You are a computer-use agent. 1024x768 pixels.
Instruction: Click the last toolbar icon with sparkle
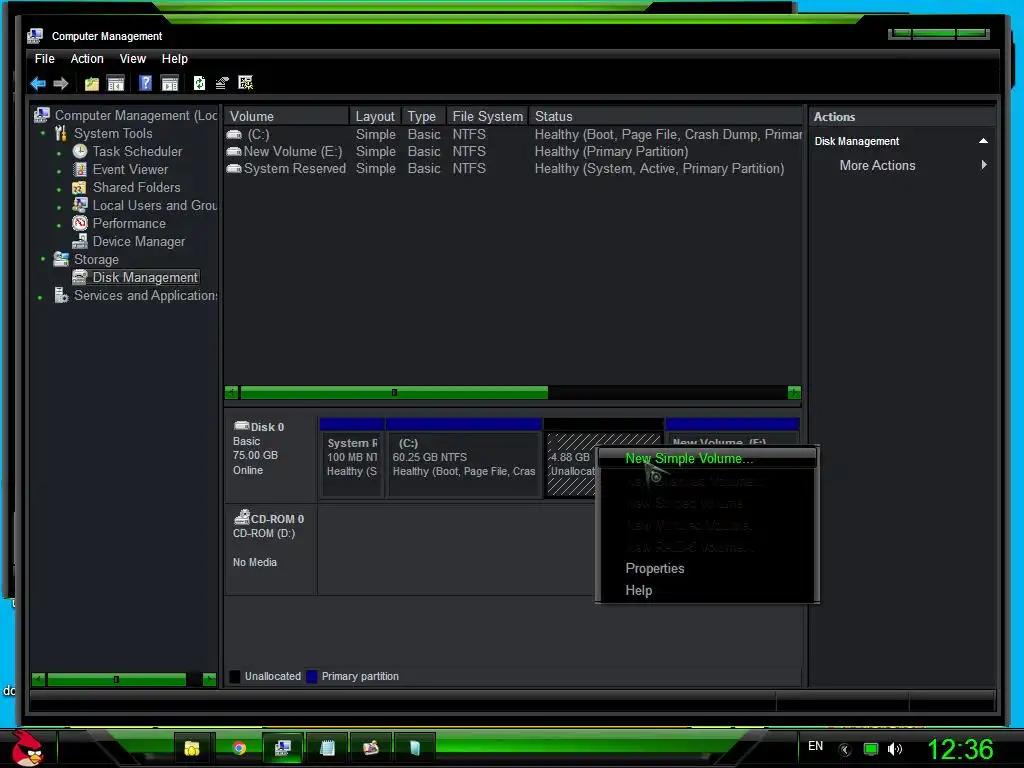[246, 83]
